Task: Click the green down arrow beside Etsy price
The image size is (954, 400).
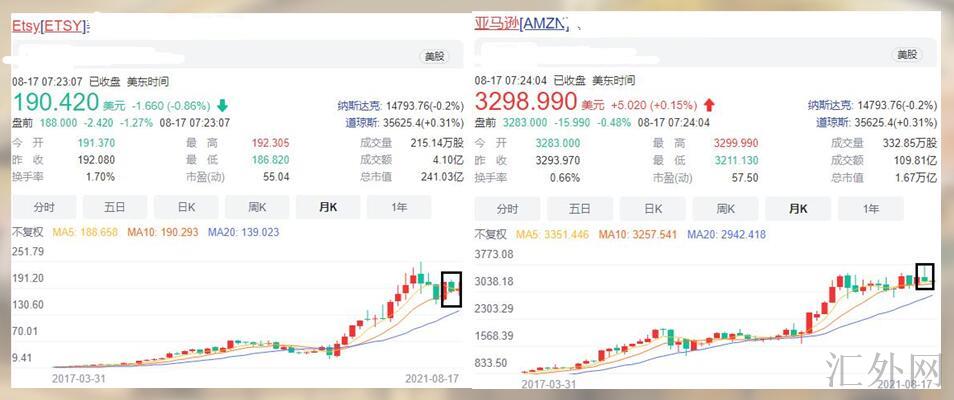Action: (x=222, y=106)
